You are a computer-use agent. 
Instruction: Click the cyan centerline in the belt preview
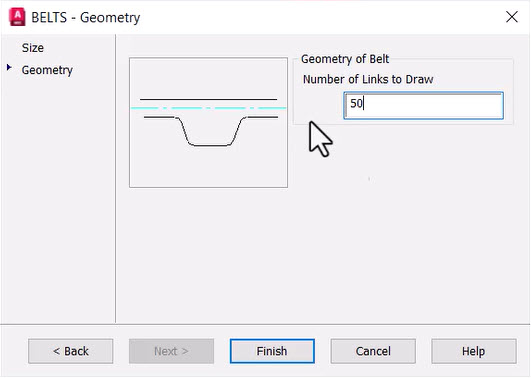click(x=208, y=108)
